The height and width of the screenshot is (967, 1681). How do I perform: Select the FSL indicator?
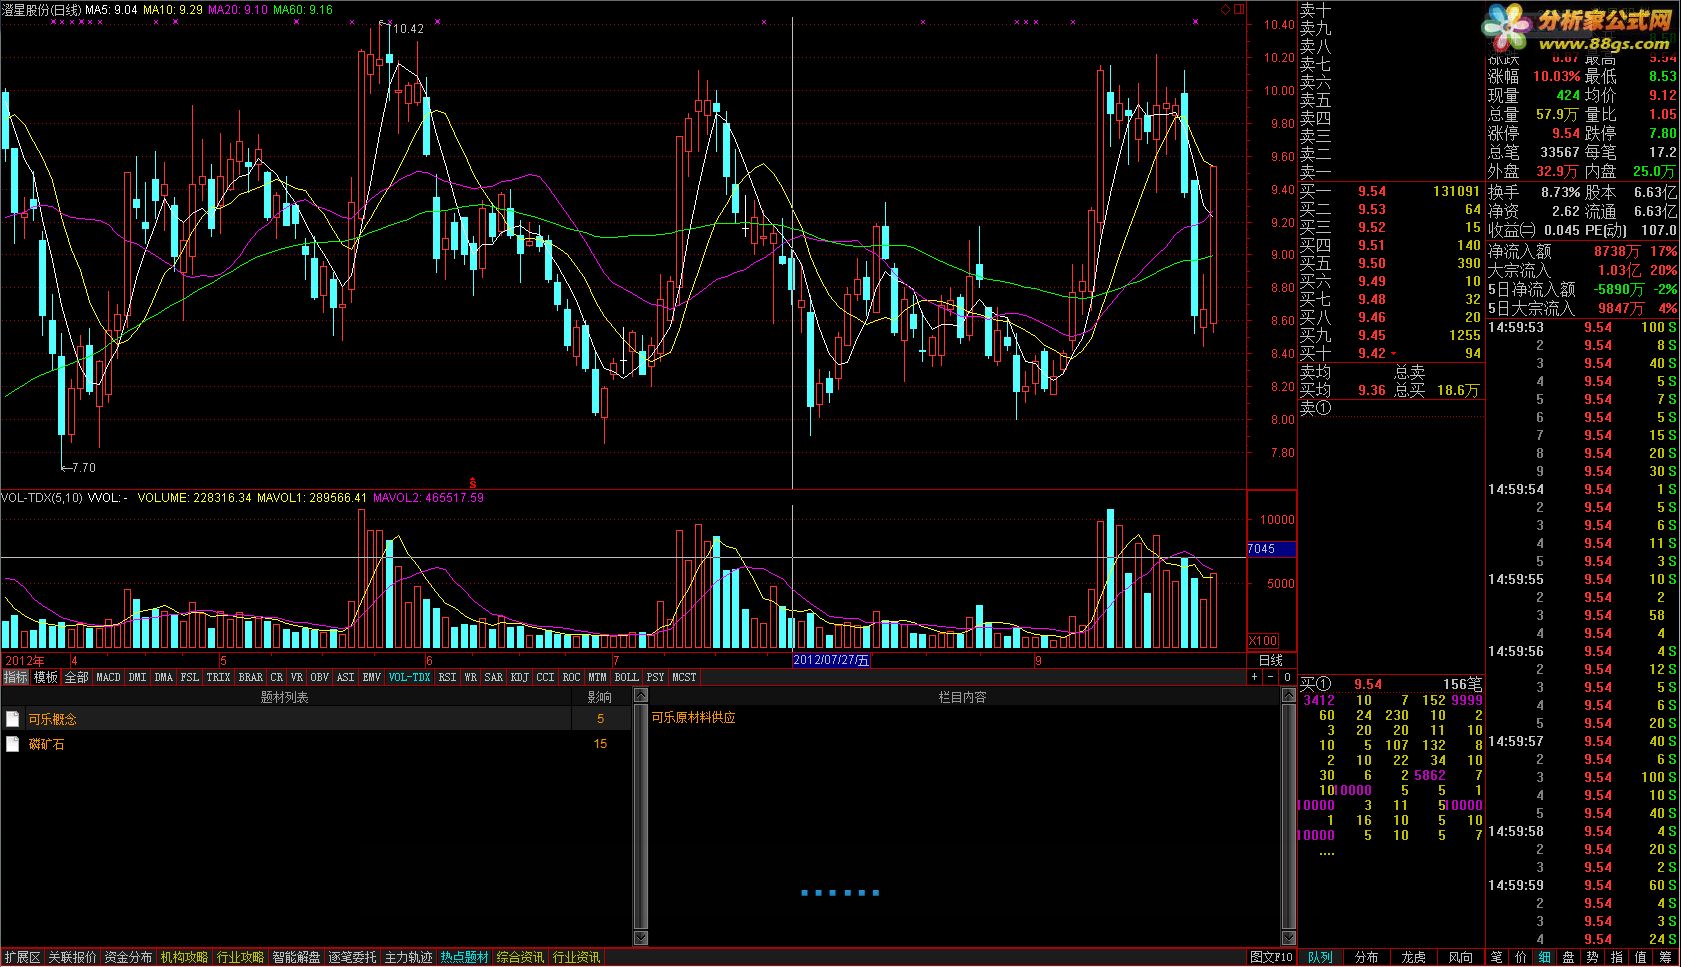coord(190,677)
